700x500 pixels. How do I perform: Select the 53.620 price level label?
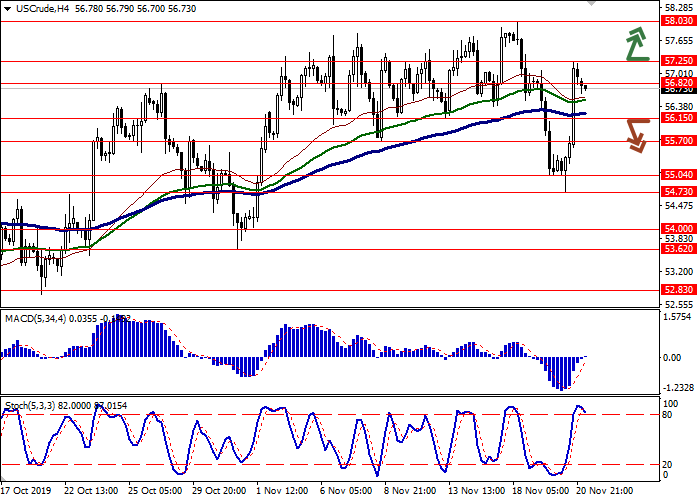(x=679, y=249)
